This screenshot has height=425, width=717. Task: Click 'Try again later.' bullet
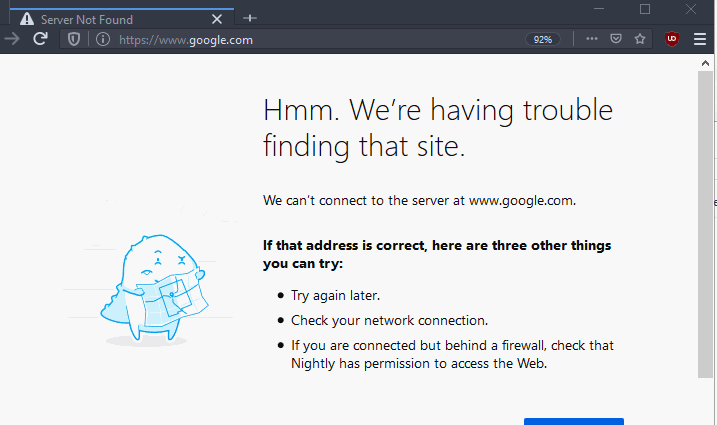tap(335, 296)
